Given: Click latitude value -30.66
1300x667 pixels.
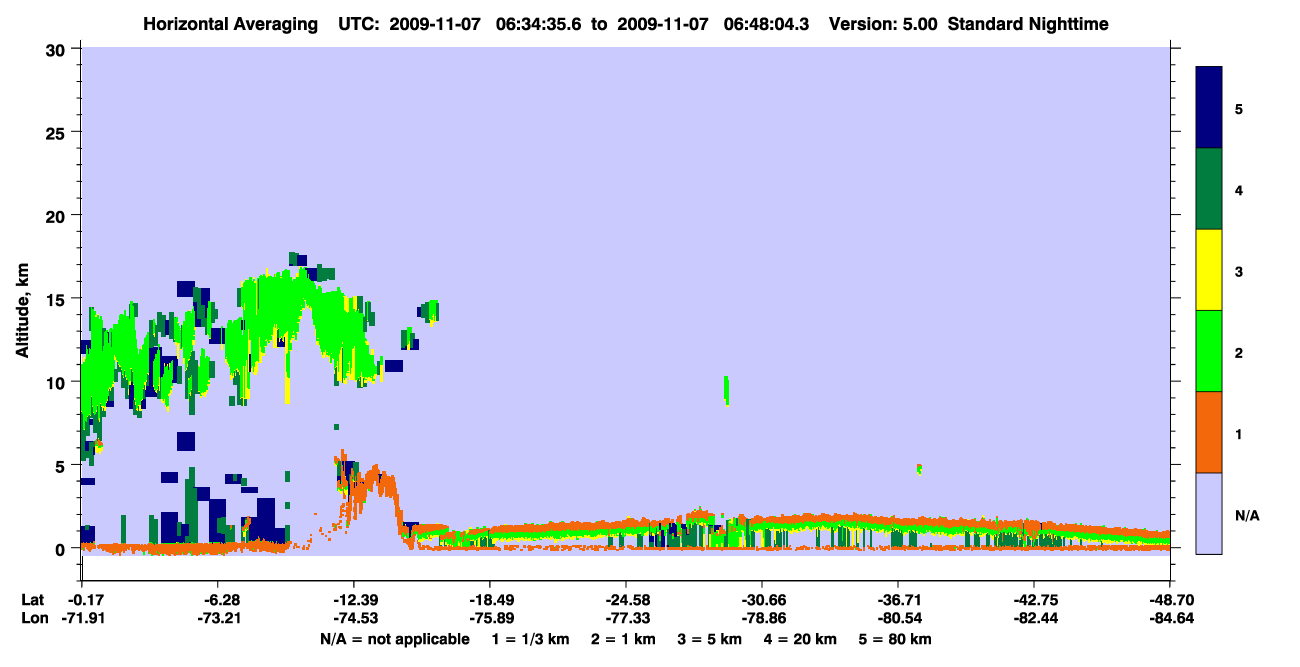Looking at the screenshot, I should pos(762,600).
